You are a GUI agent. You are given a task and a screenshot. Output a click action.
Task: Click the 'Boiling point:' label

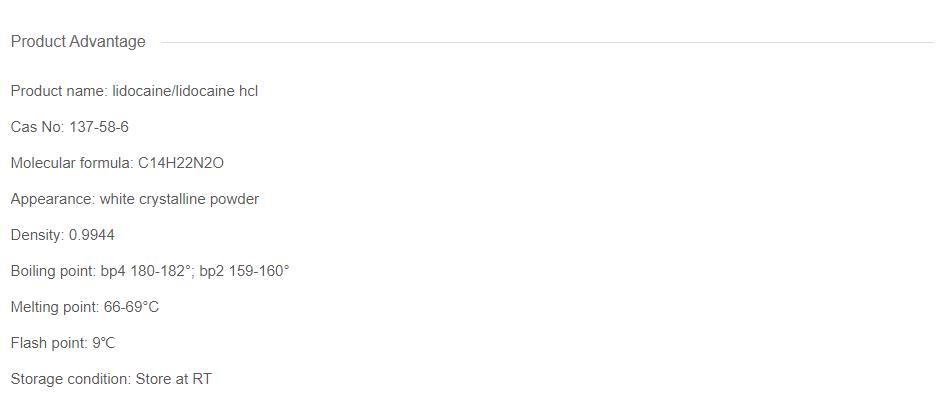point(54,271)
